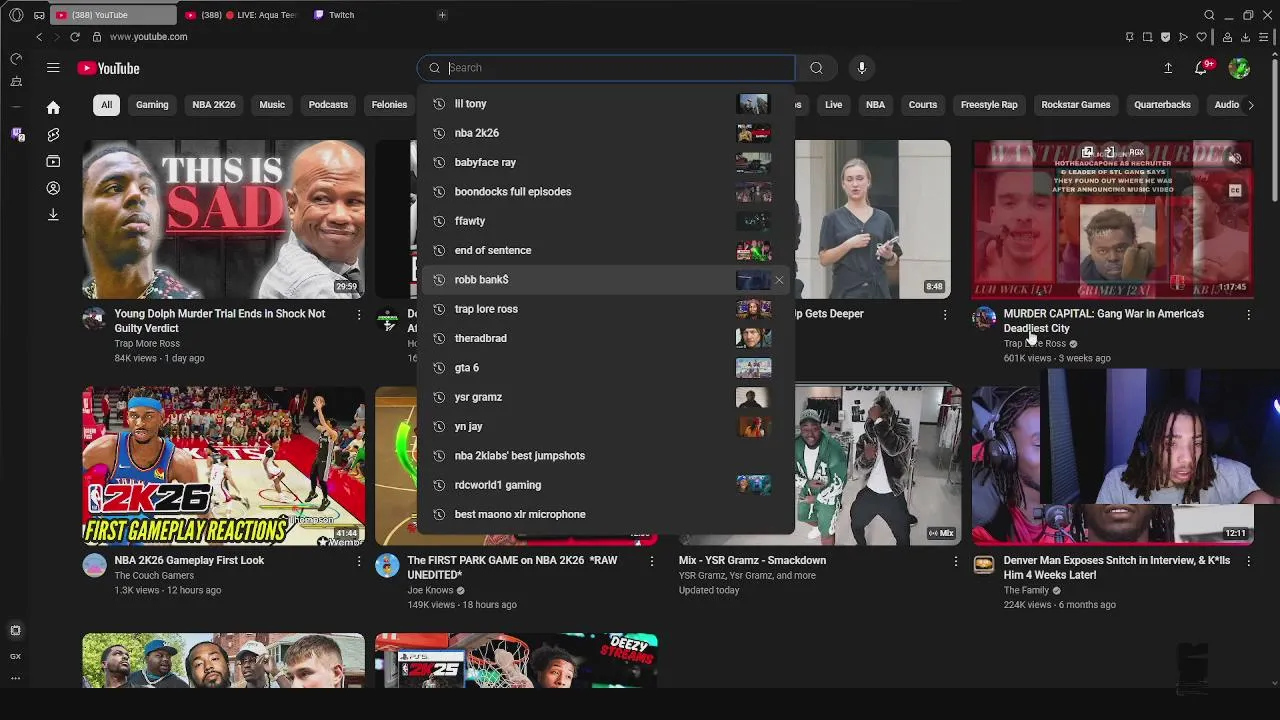Select the Podcasts filter chip
The image size is (1280, 720).
coord(328,105)
